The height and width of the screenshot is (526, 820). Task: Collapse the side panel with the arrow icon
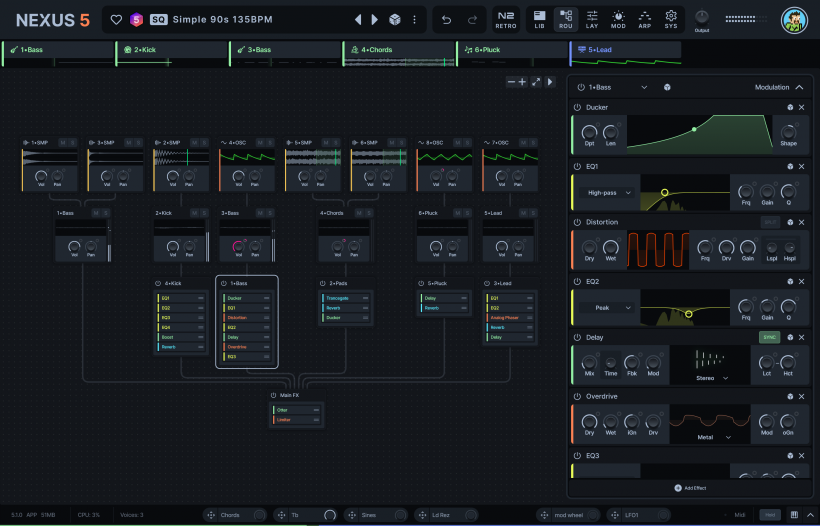[550, 82]
